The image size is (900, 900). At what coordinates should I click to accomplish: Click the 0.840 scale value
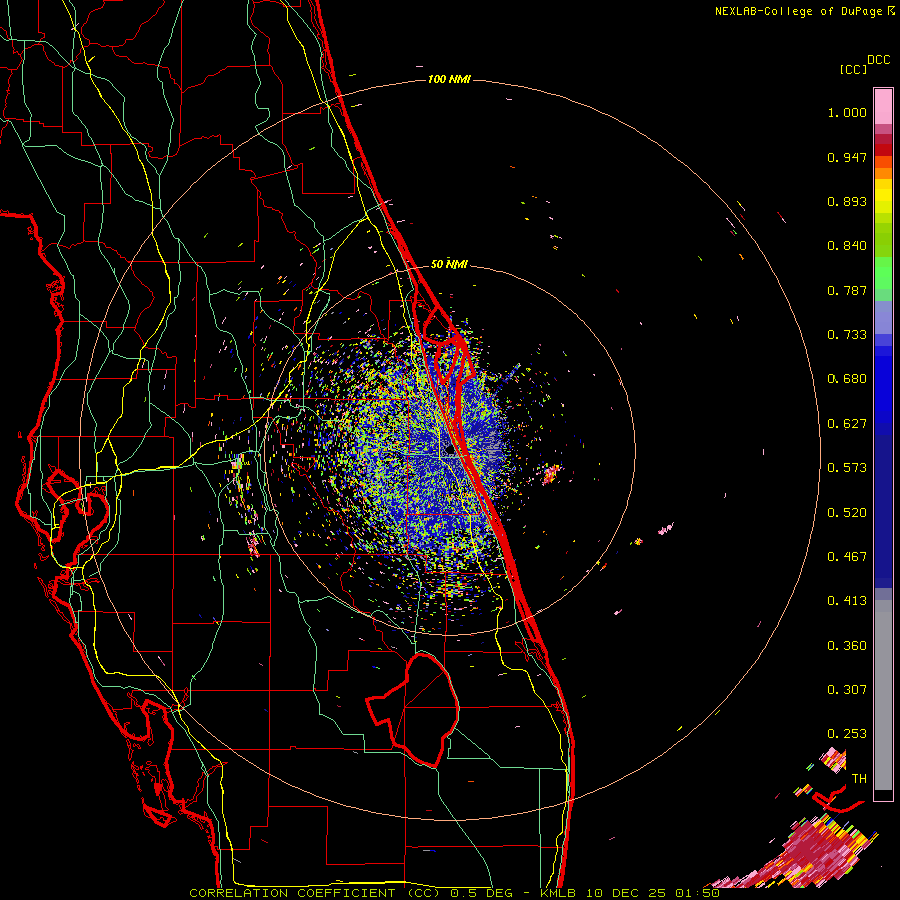click(x=847, y=246)
